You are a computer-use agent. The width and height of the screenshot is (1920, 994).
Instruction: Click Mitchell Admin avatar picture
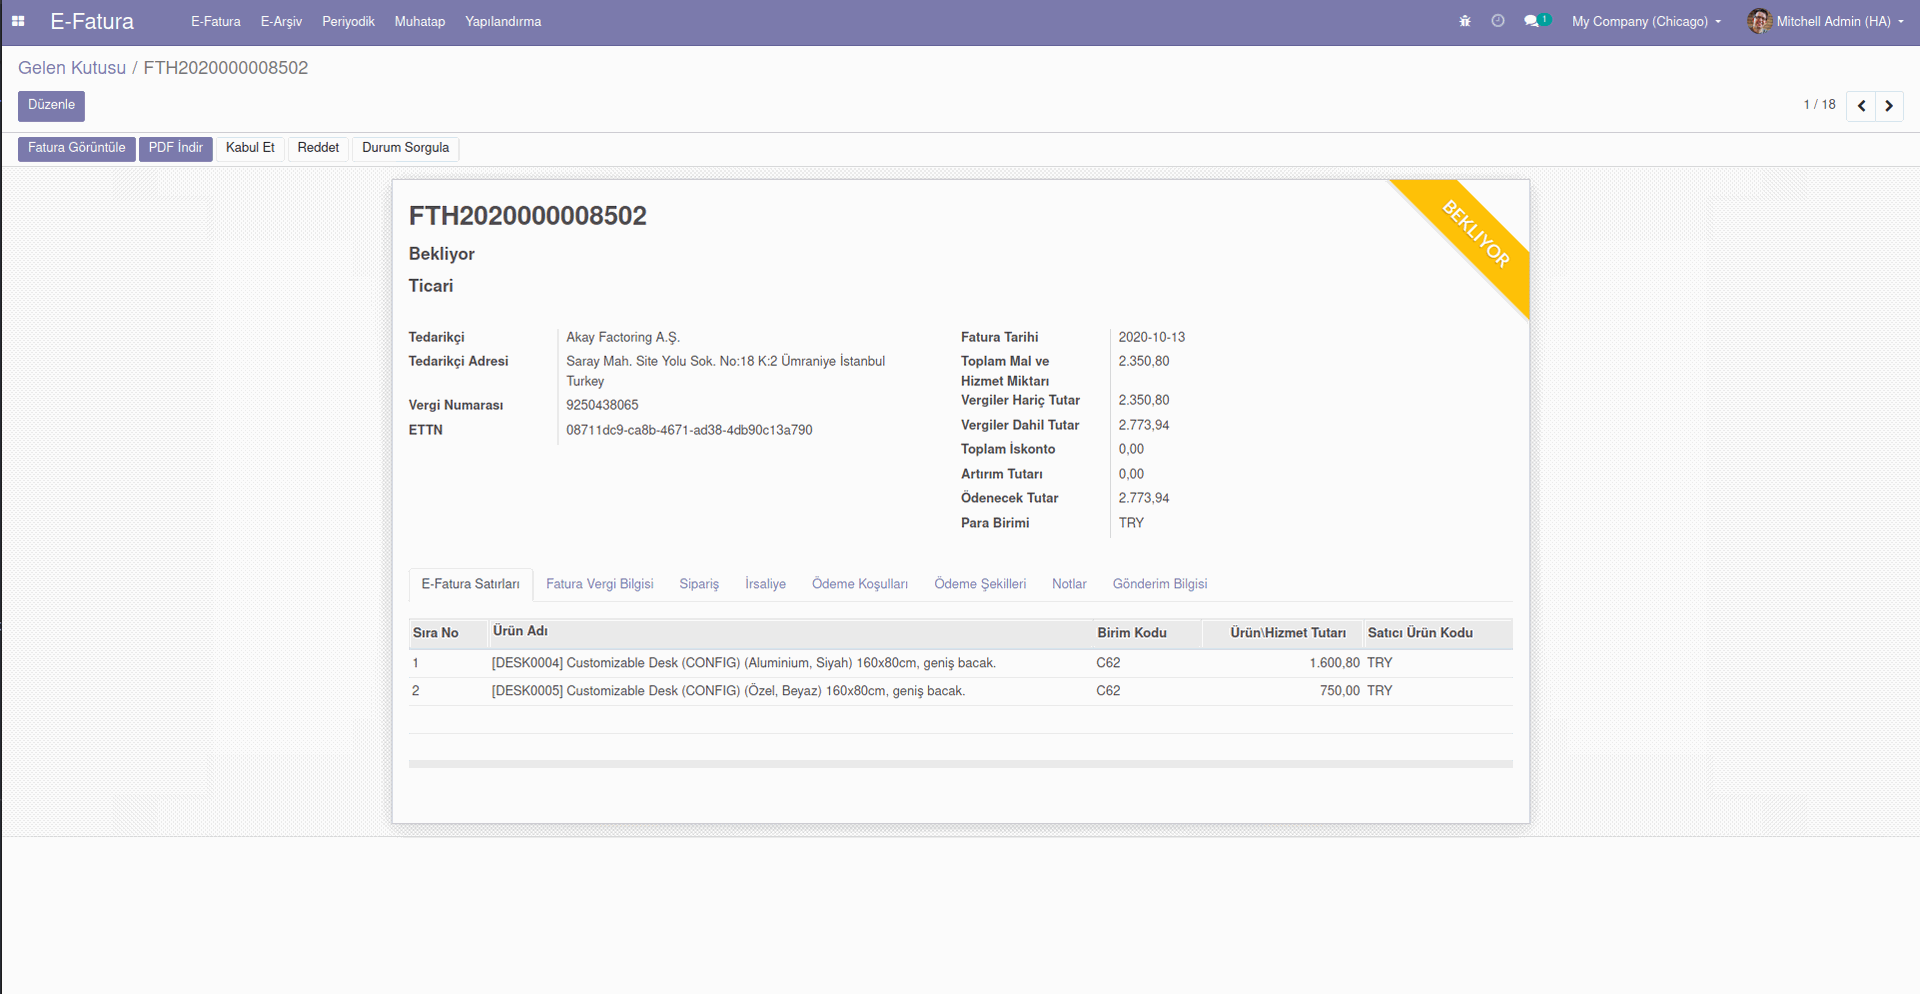[1759, 21]
